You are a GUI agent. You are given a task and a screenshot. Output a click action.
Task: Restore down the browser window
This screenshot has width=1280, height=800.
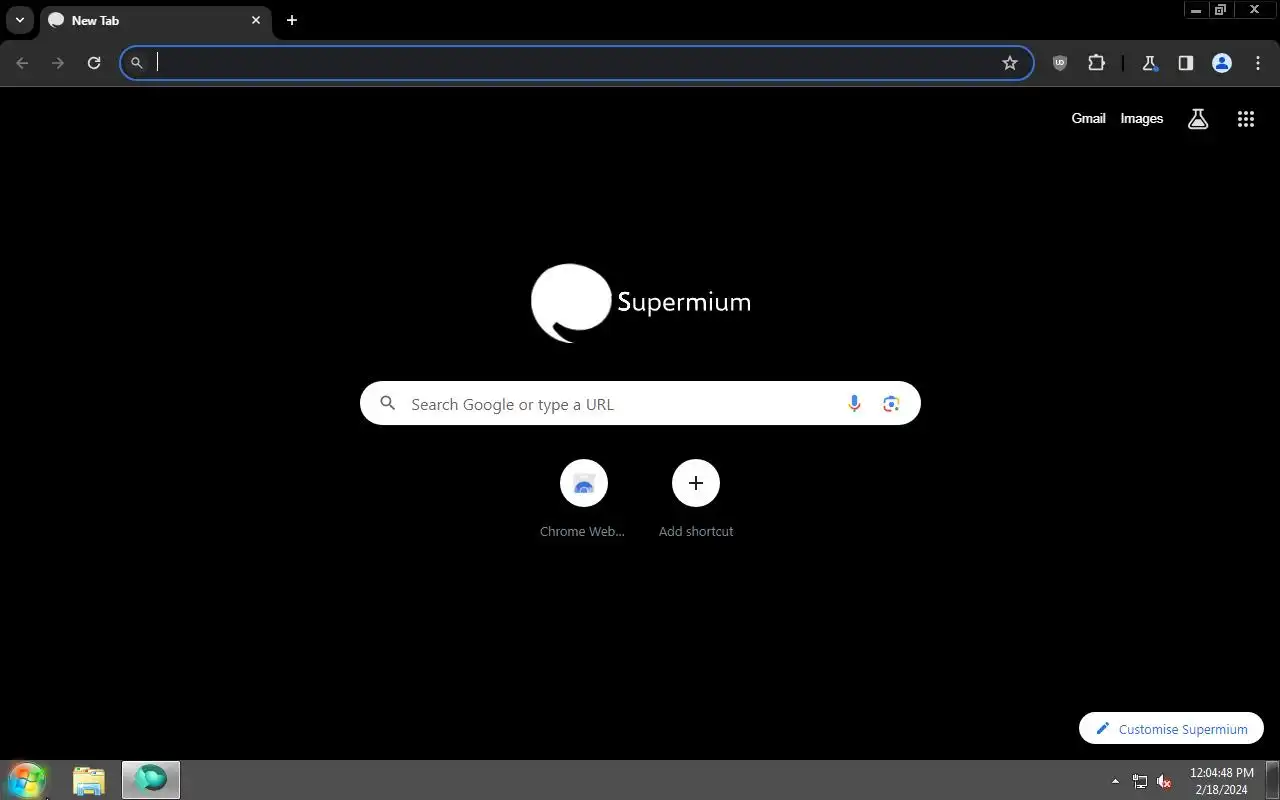point(1220,10)
